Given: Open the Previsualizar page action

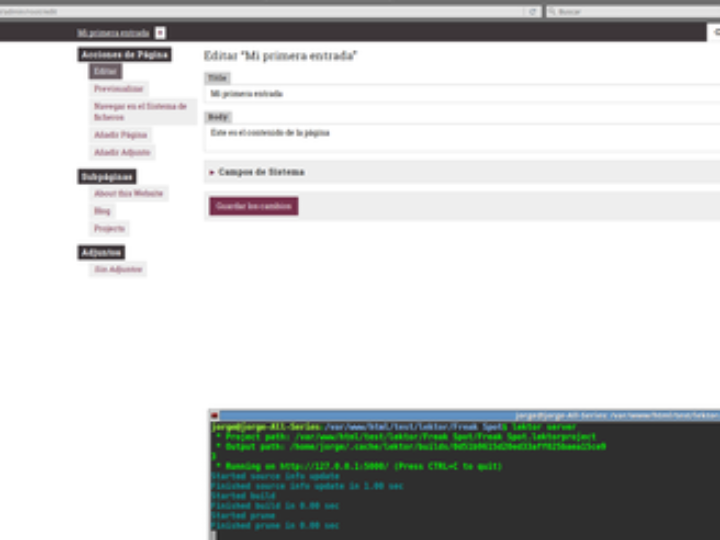Looking at the screenshot, I should [x=119, y=89].
